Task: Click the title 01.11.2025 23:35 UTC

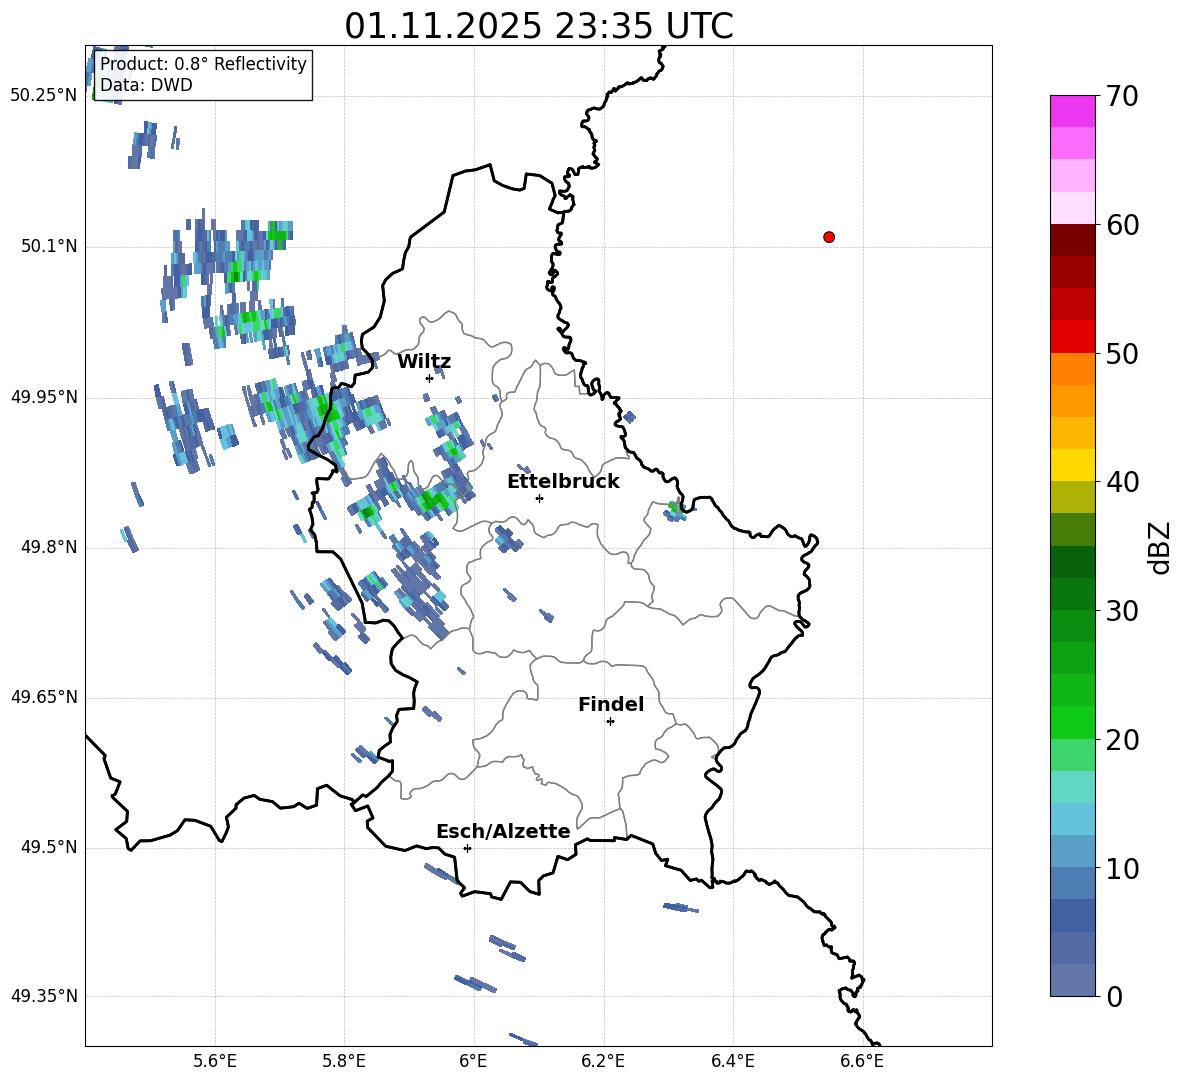Action: click(539, 26)
